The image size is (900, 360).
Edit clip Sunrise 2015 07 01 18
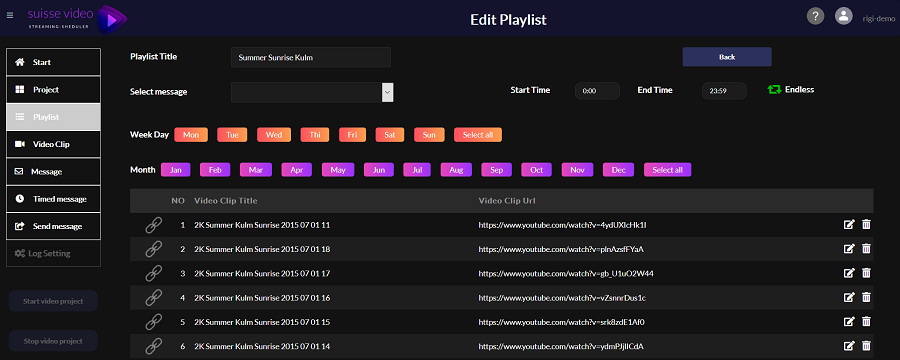pyautogui.click(x=848, y=249)
